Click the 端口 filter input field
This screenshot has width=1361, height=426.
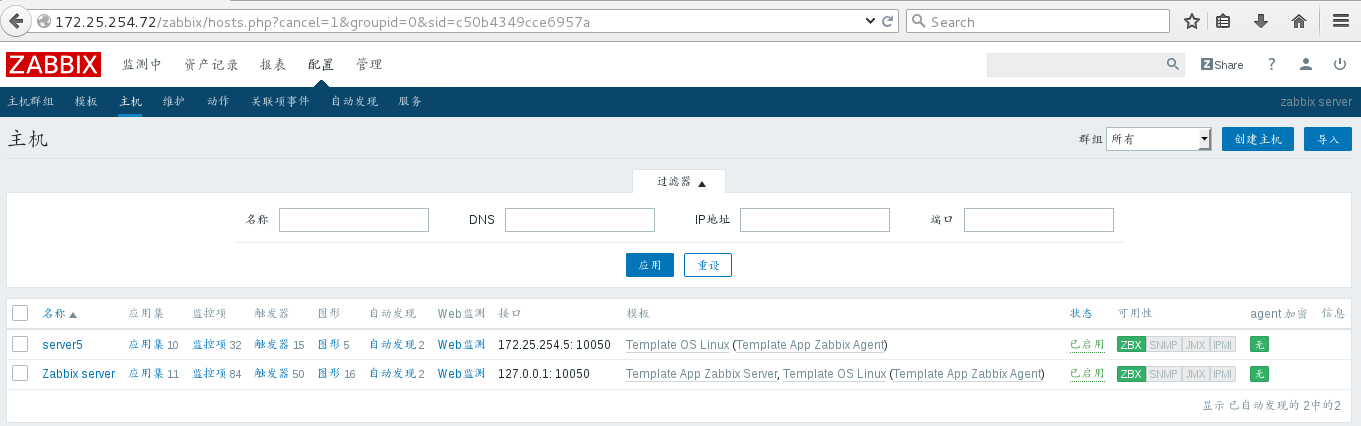pos(1039,220)
